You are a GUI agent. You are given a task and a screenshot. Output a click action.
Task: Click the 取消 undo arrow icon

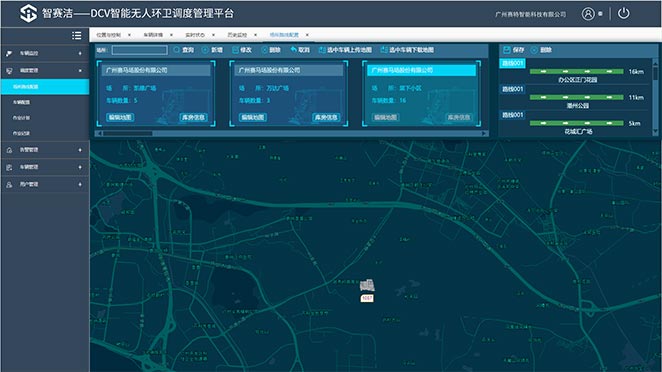click(x=293, y=50)
